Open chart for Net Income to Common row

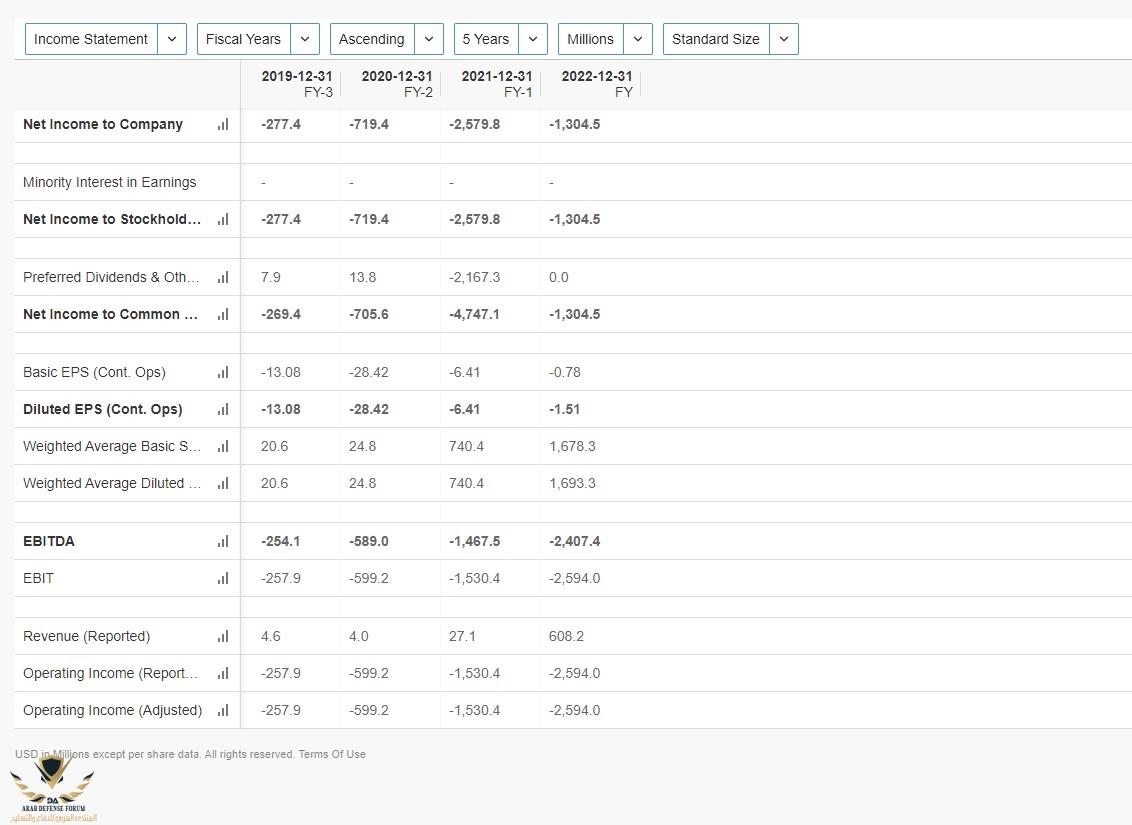point(222,315)
